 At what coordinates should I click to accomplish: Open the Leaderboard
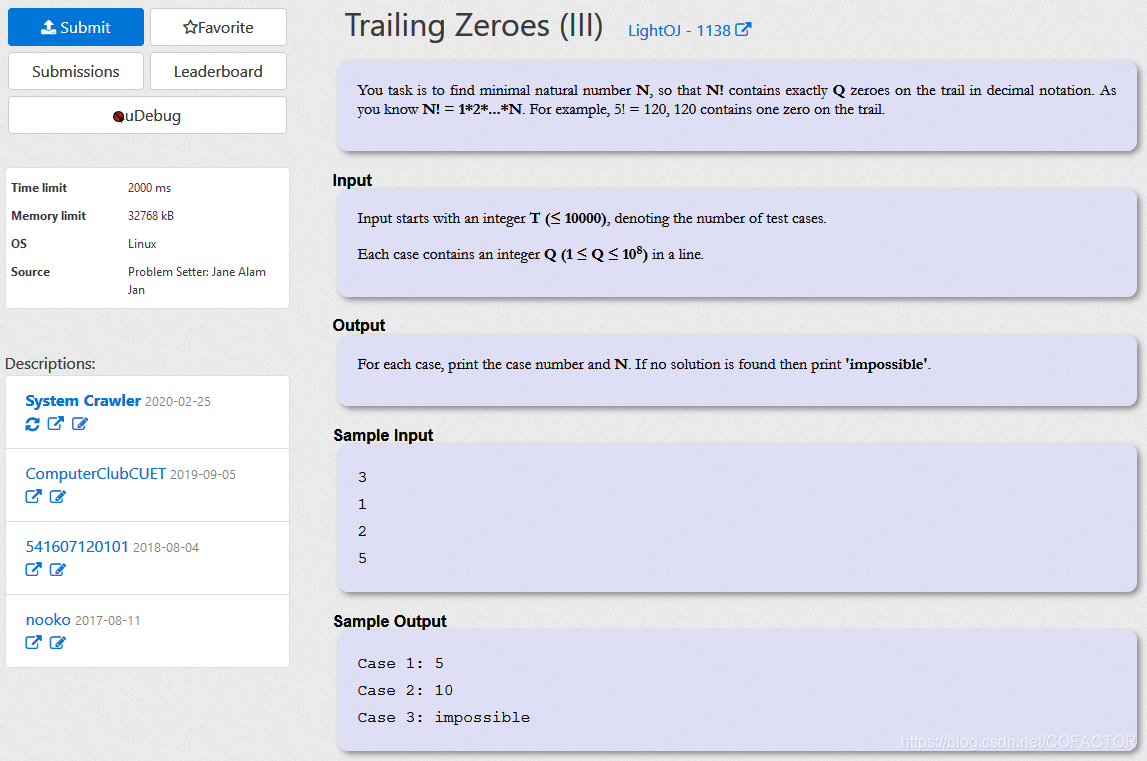(218, 71)
